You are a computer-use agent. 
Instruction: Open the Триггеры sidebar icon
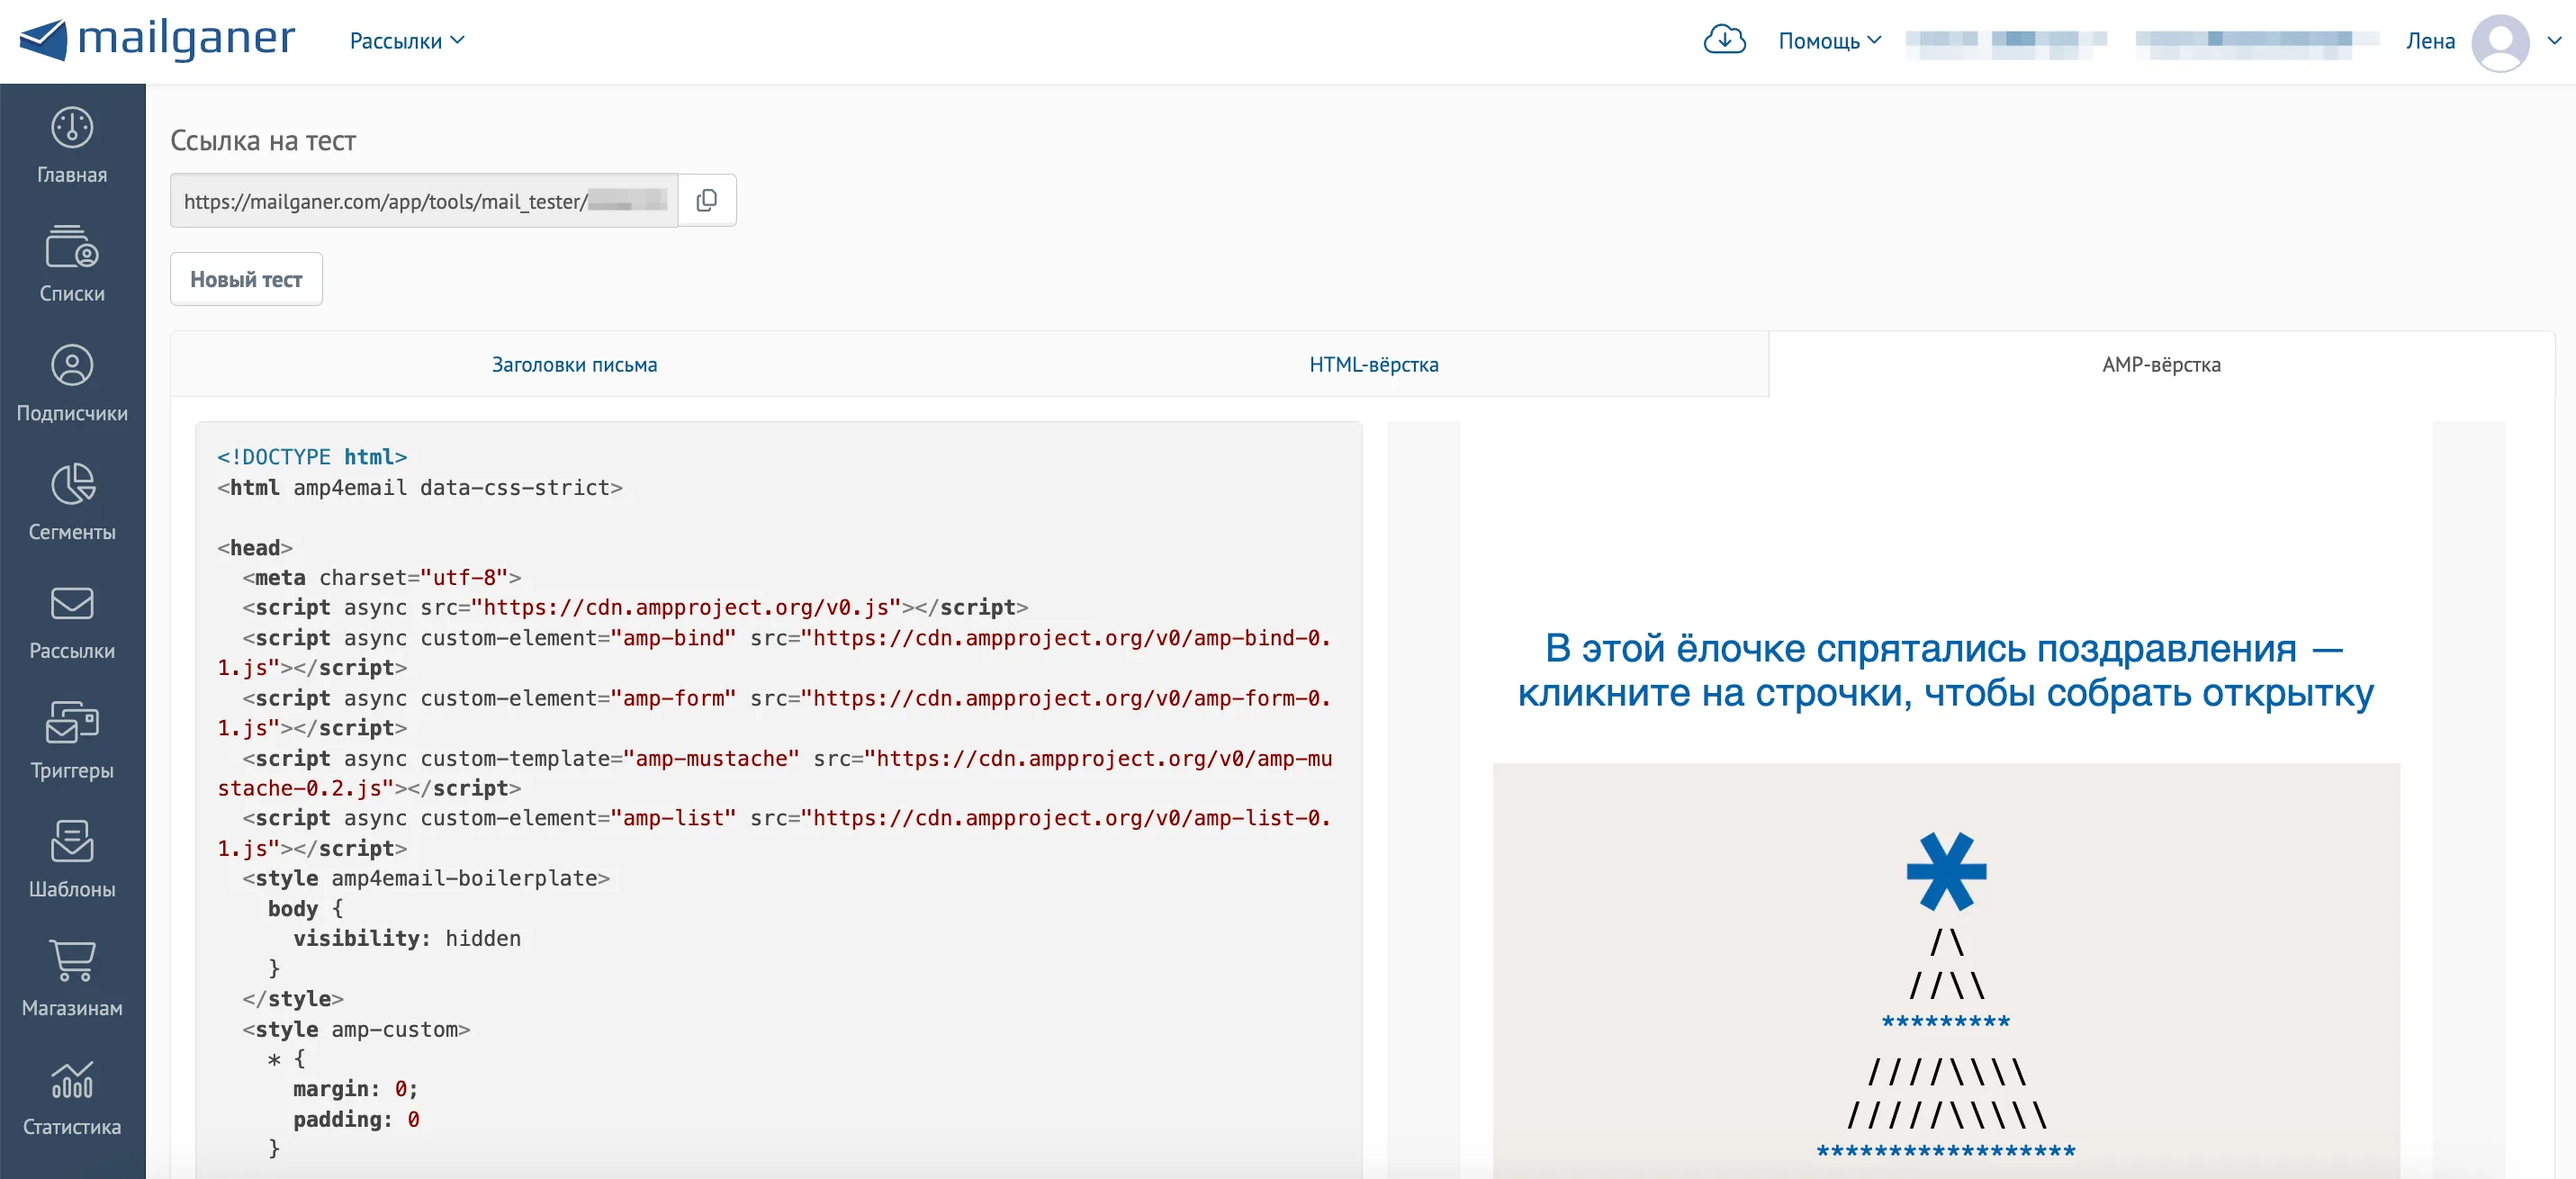click(72, 722)
